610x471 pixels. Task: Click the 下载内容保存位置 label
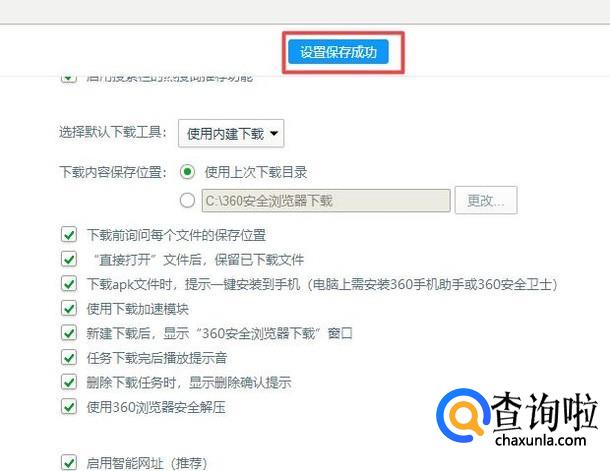click(x=112, y=172)
